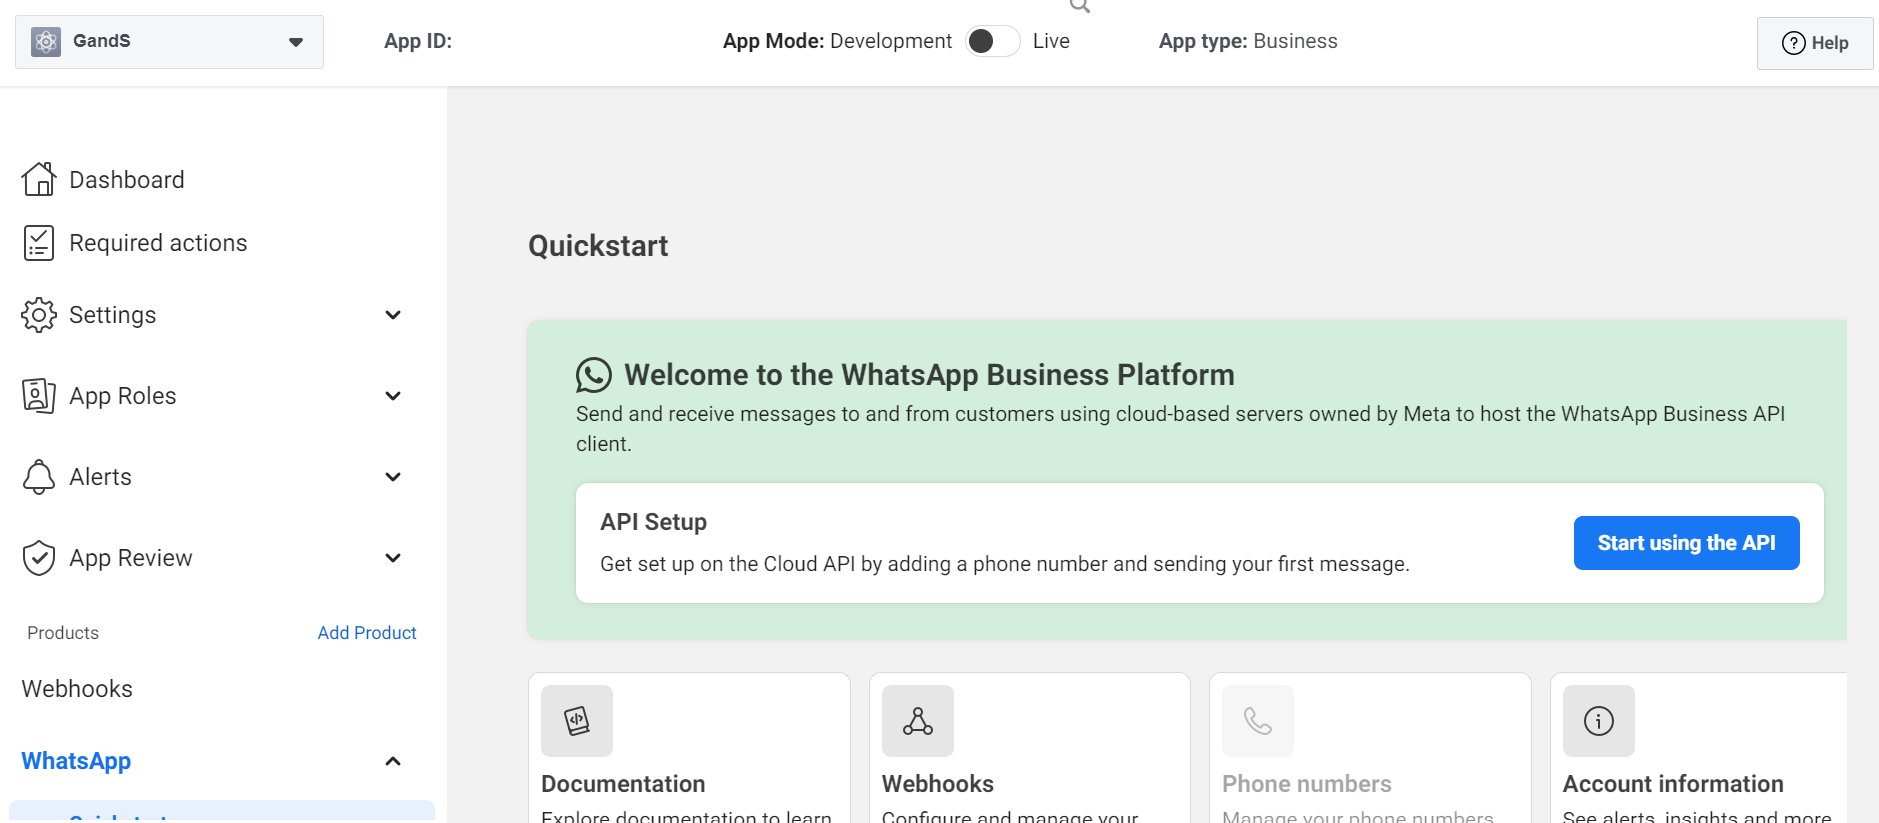Viewport: 1879px width, 823px height.
Task: Click the search magnifier icon at top
Action: click(x=1080, y=6)
